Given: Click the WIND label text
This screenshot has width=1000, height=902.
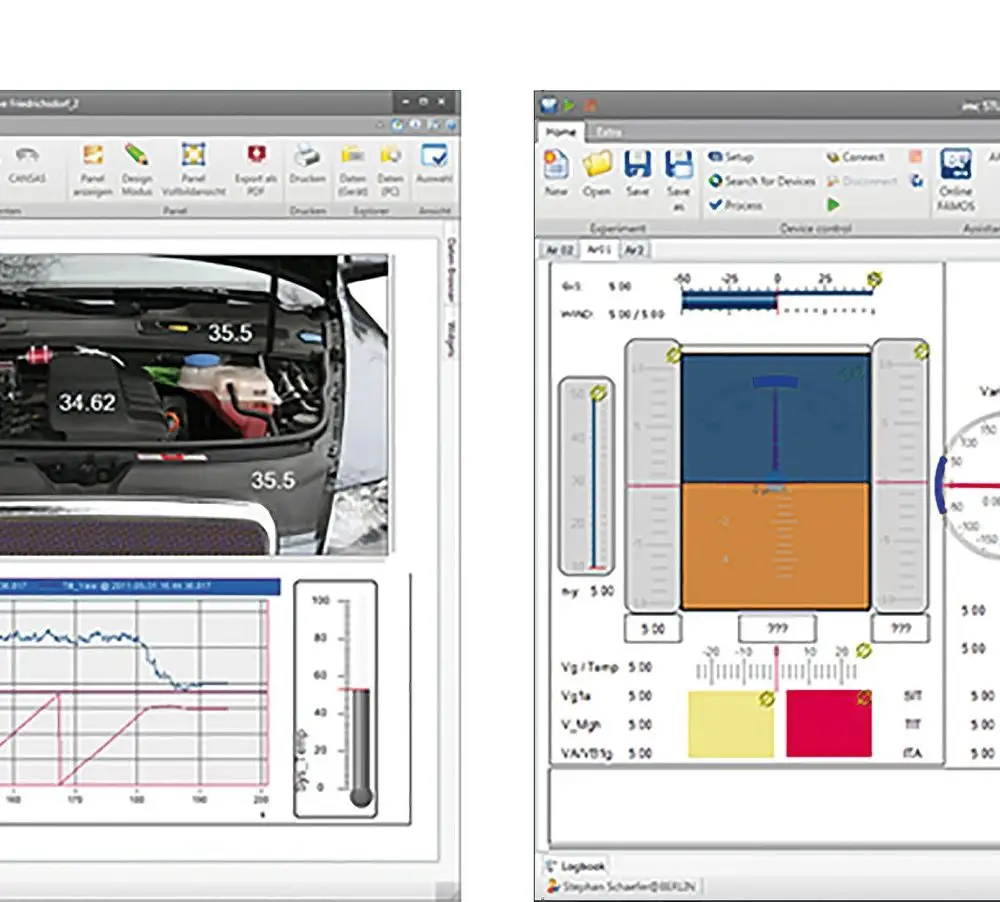Looking at the screenshot, I should pyautogui.click(x=577, y=314).
